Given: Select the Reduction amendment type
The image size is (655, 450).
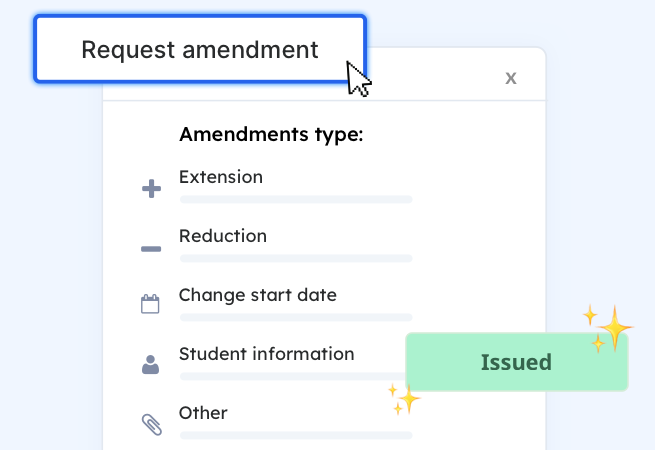Looking at the screenshot, I should pos(223,236).
